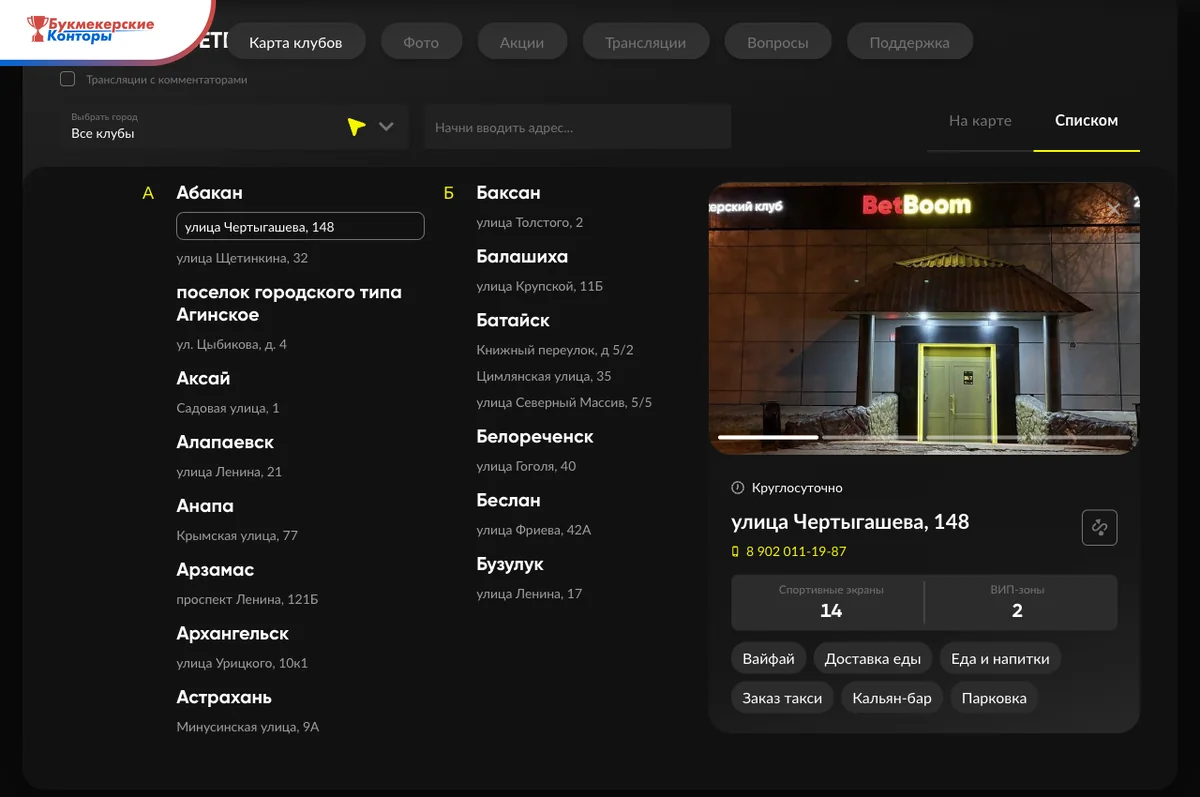Image resolution: width=1200 pixels, height=797 pixels.
Task: Choose Книжный переулок, д 5/2
Action: point(555,350)
